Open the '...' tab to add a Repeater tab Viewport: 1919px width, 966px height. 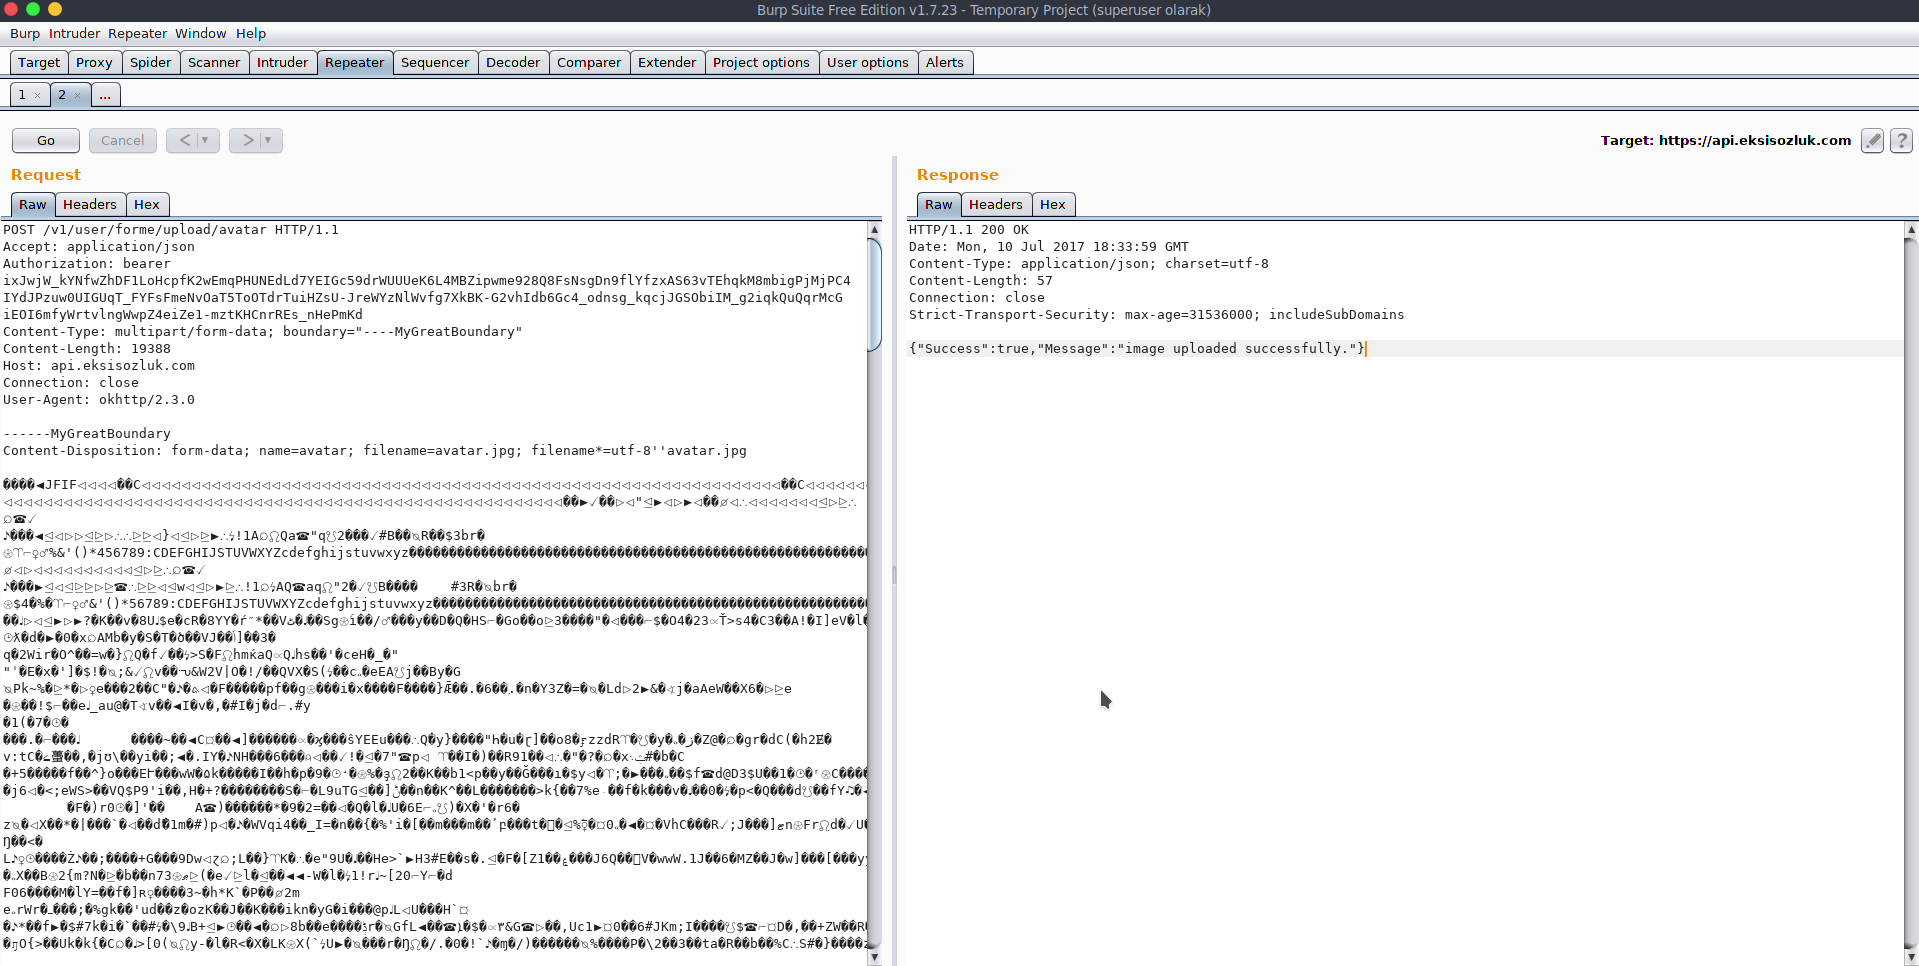[x=105, y=95]
